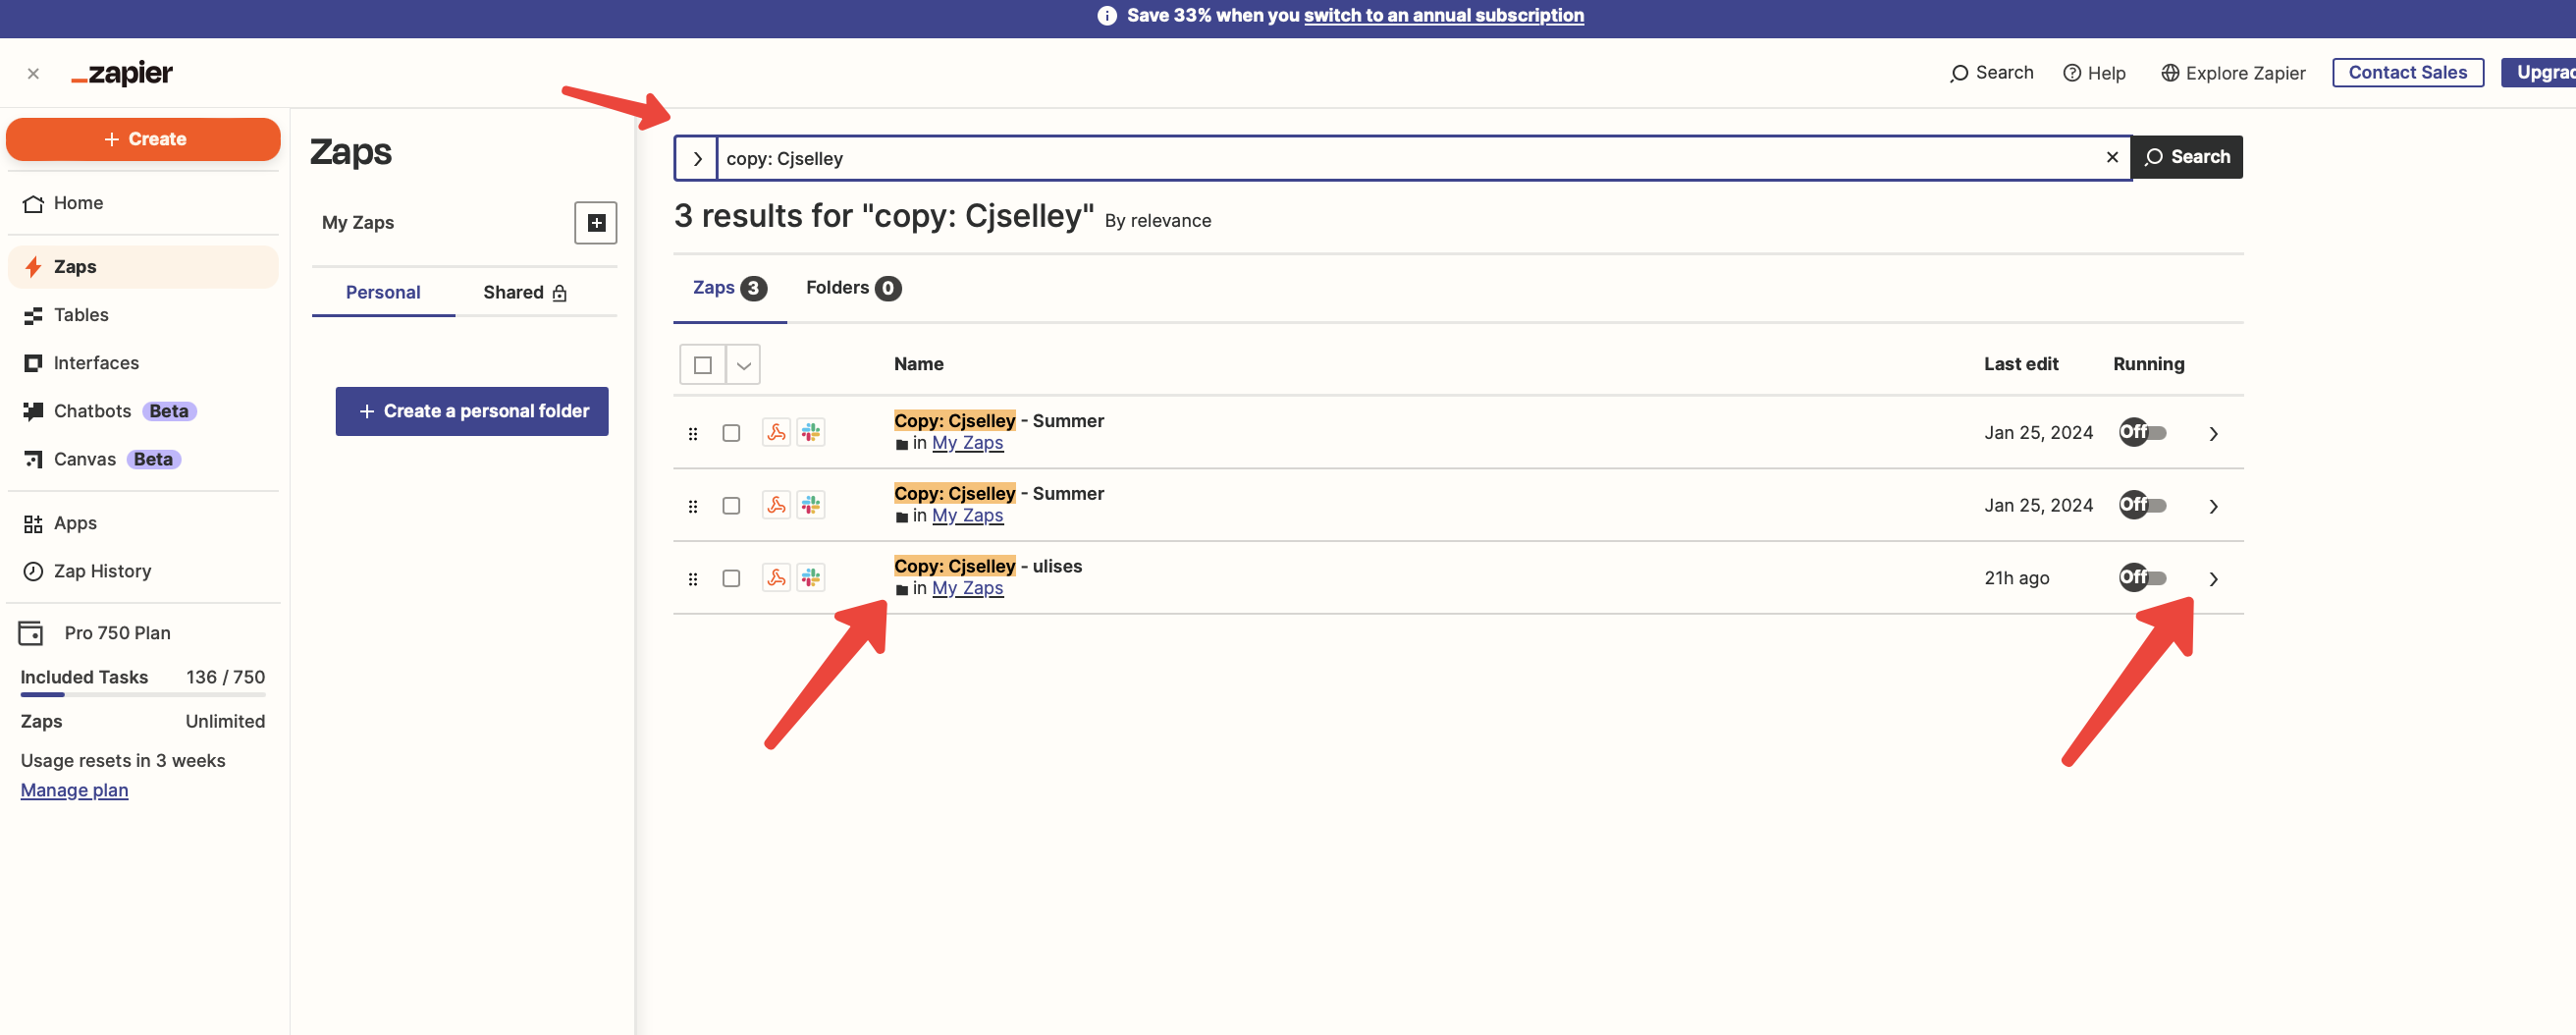Open Chatbots Beta in the sidebar
The width and height of the screenshot is (2576, 1035).
[x=143, y=411]
